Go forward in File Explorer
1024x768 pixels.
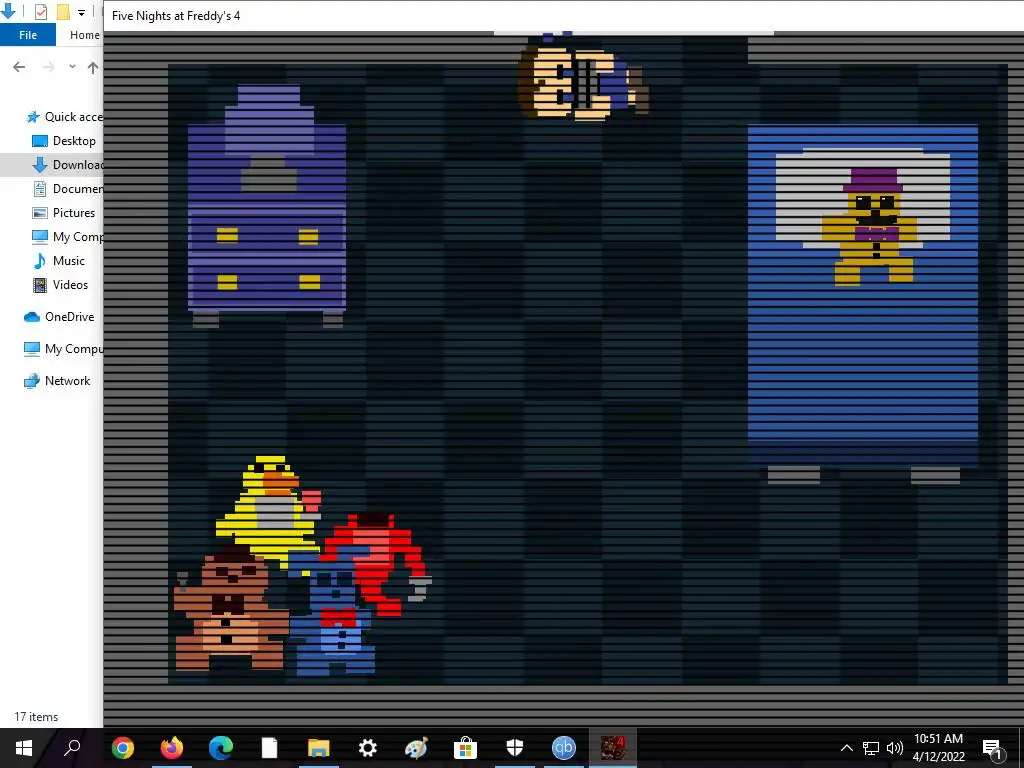point(48,67)
